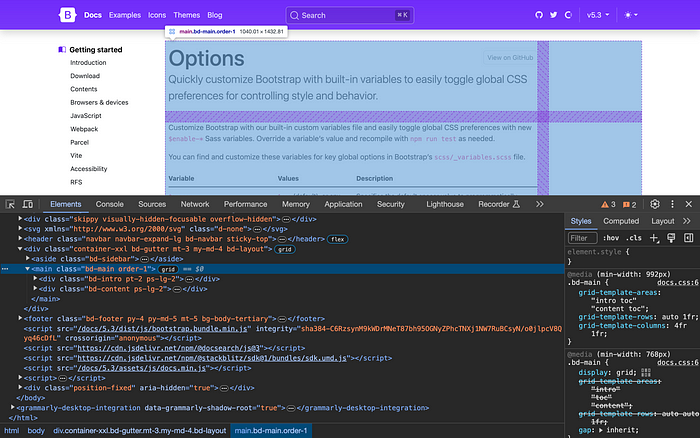This screenshot has height=438, width=700.
Task: Expand the header navbar node
Action: (x=20, y=238)
